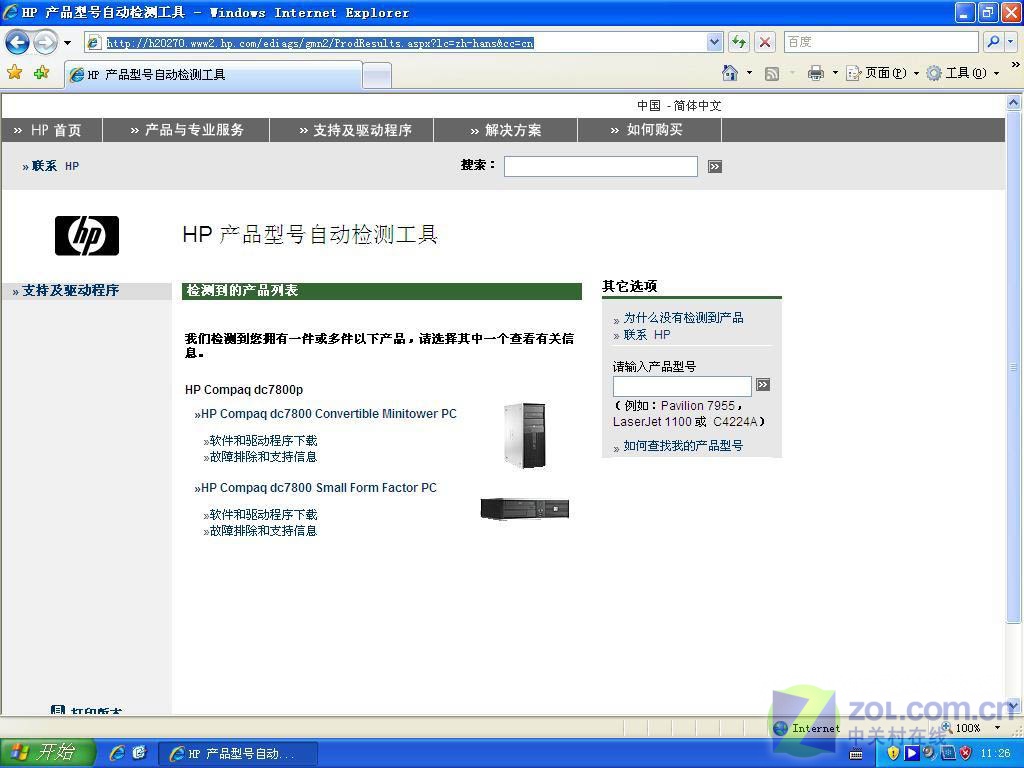Click the Print icon in the toolbar
Image resolution: width=1024 pixels, height=768 pixels.
[816, 73]
